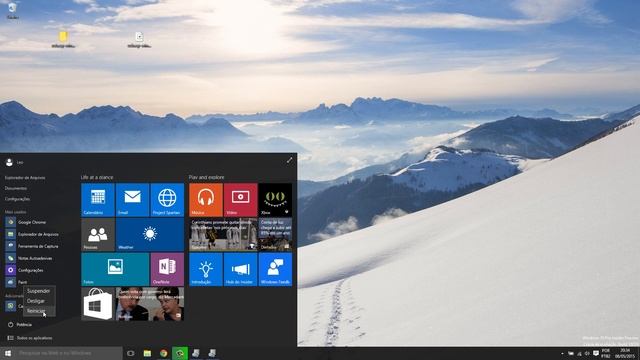Viewport: 640px width, 360px height.
Task: Open Todos os aplicativos list
Action: coord(30,338)
